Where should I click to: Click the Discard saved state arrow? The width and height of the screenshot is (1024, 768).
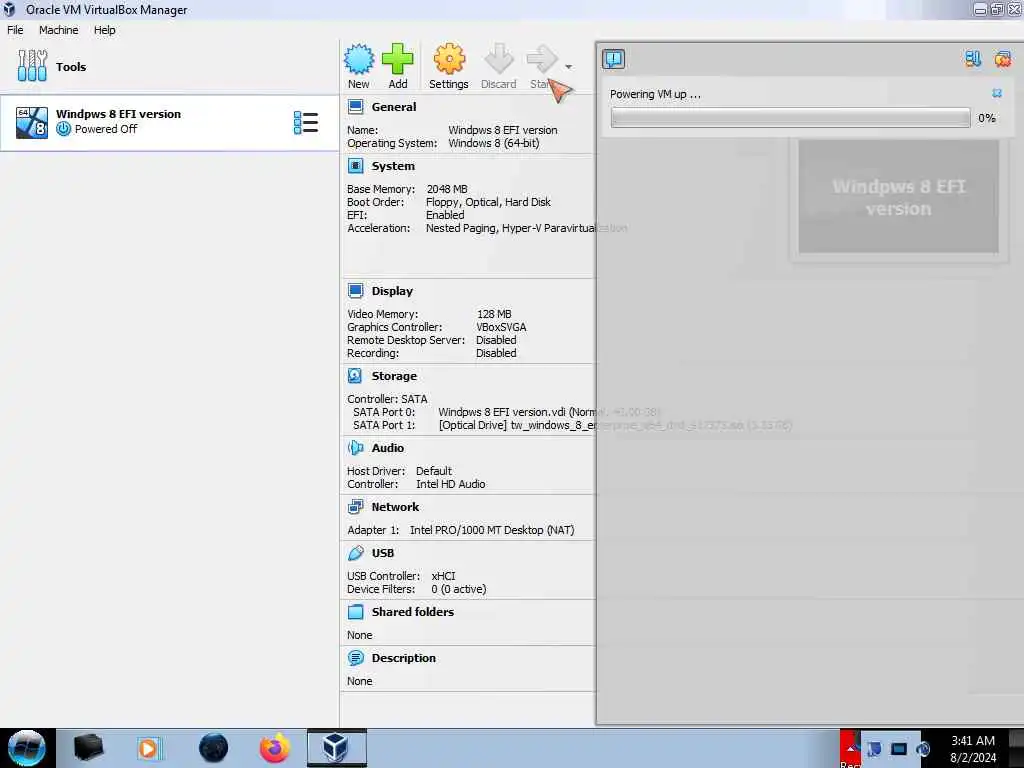(x=498, y=59)
